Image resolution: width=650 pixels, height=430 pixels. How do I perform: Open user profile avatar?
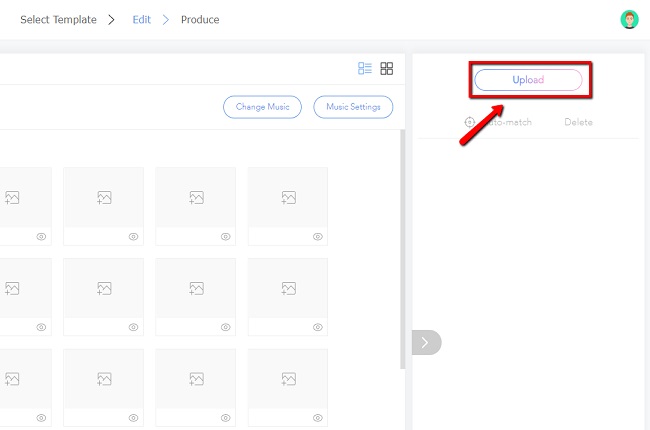coord(629,20)
